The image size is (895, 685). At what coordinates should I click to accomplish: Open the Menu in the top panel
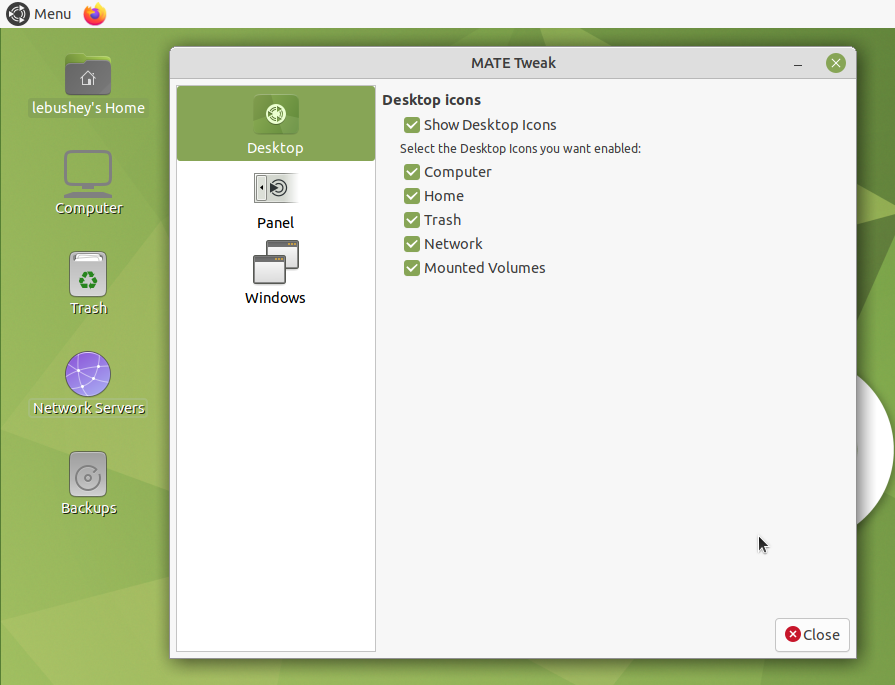coord(40,14)
